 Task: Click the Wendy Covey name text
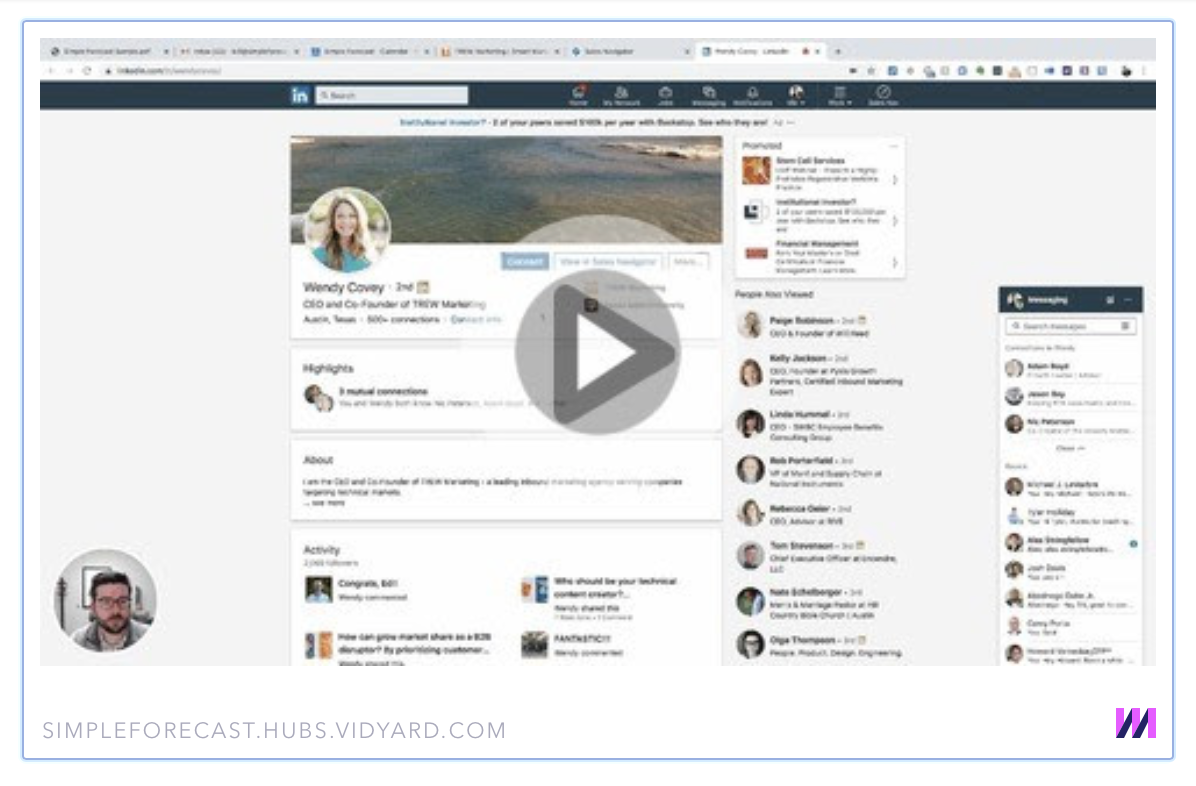point(343,288)
